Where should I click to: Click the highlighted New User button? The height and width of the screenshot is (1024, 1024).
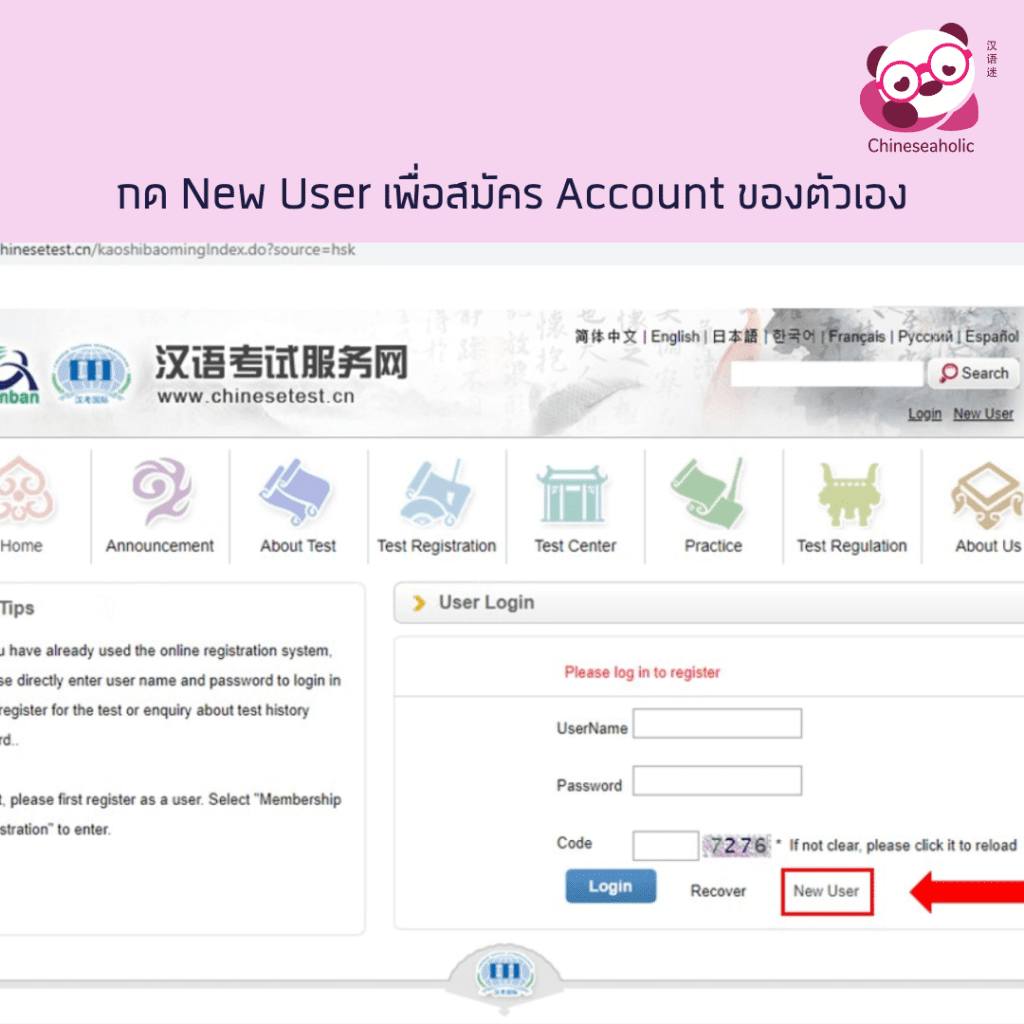tap(826, 890)
